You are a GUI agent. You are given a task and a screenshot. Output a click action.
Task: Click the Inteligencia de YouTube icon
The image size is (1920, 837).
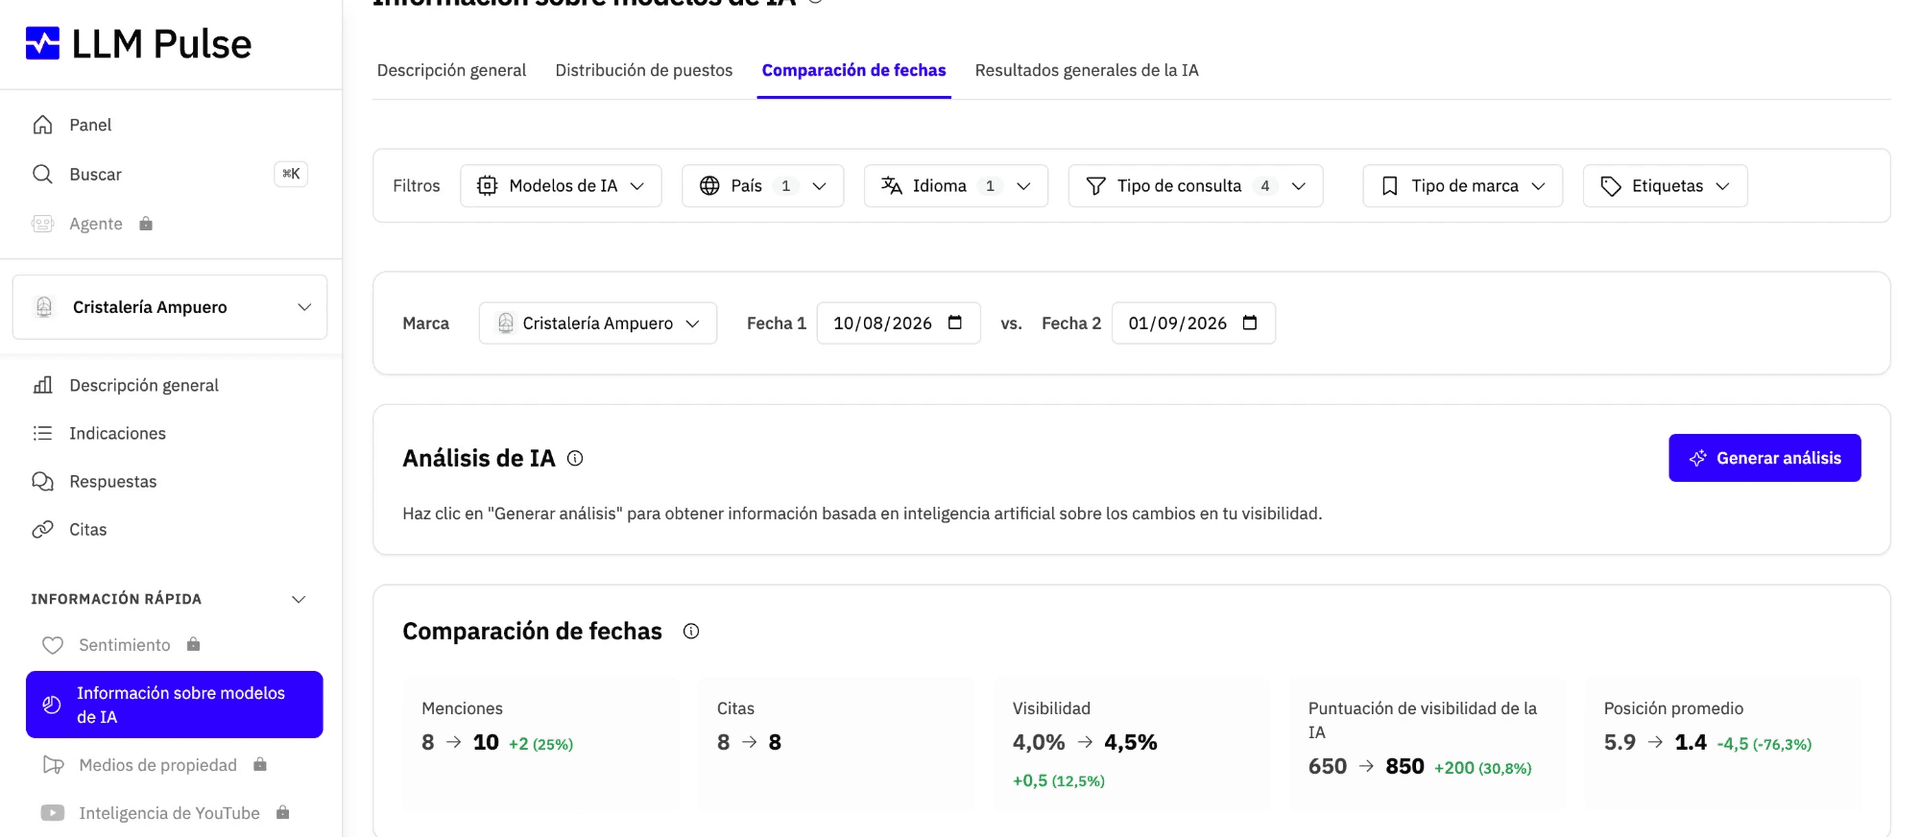click(53, 813)
